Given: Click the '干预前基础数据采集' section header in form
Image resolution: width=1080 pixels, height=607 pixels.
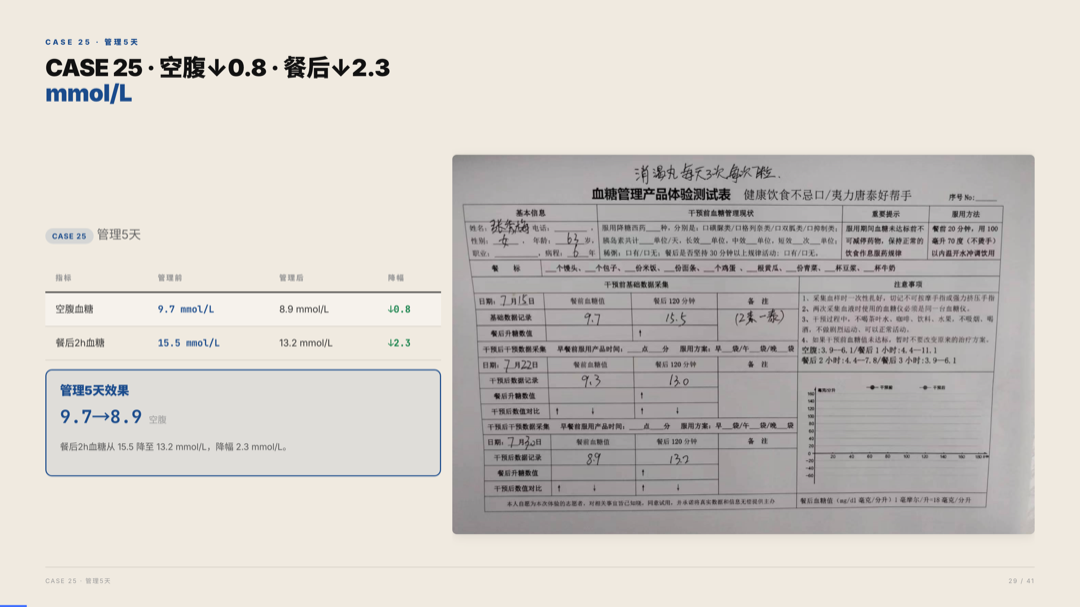Looking at the screenshot, I should coord(636,284).
